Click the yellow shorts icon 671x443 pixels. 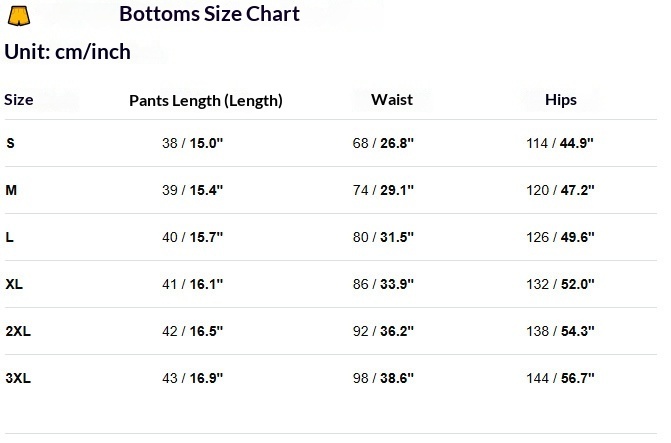[19, 15]
